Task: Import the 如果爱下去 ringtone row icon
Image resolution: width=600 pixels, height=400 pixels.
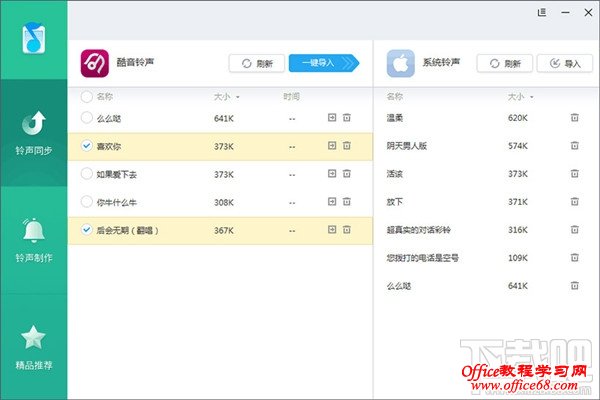Action: 332,173
